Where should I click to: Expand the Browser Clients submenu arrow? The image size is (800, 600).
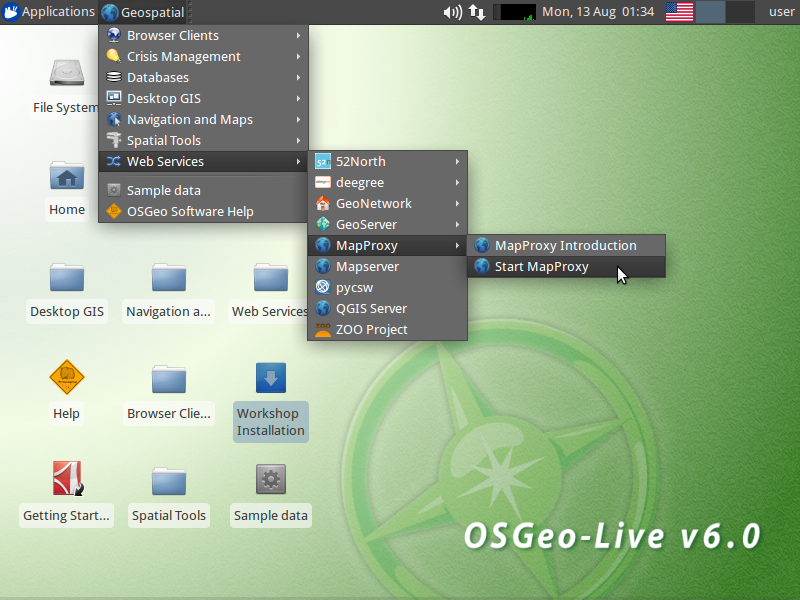pyautogui.click(x=298, y=36)
